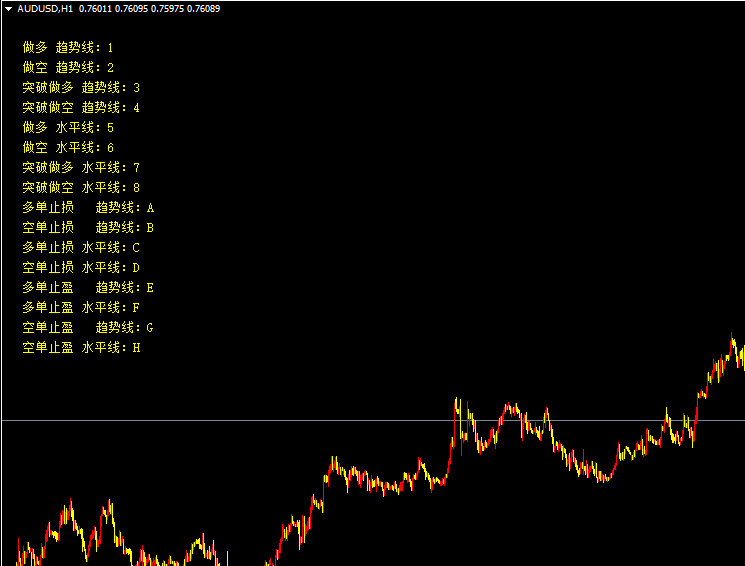Image resolution: width=745 pixels, height=566 pixels.
Task: Pick the '突破做多 水平线: 7' label
Action: 81,167
